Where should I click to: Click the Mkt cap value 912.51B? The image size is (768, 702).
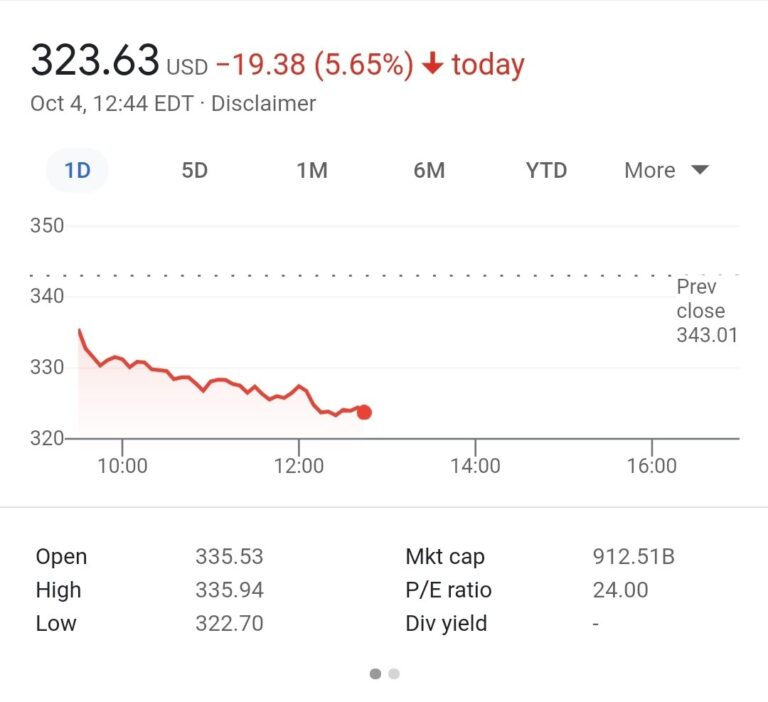click(x=633, y=557)
